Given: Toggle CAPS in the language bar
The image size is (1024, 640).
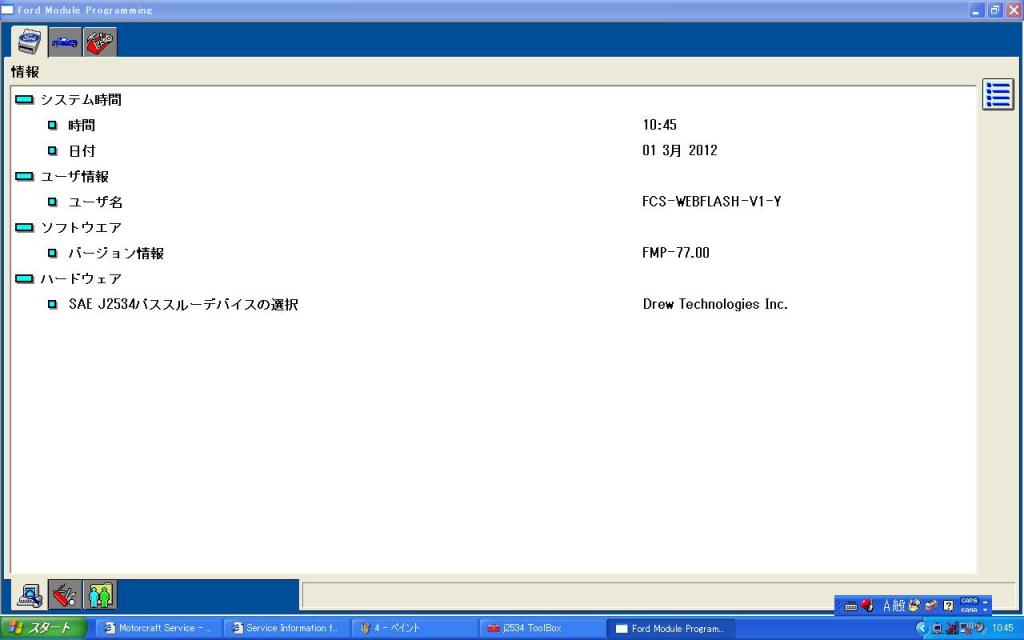Looking at the screenshot, I should pos(969,601).
